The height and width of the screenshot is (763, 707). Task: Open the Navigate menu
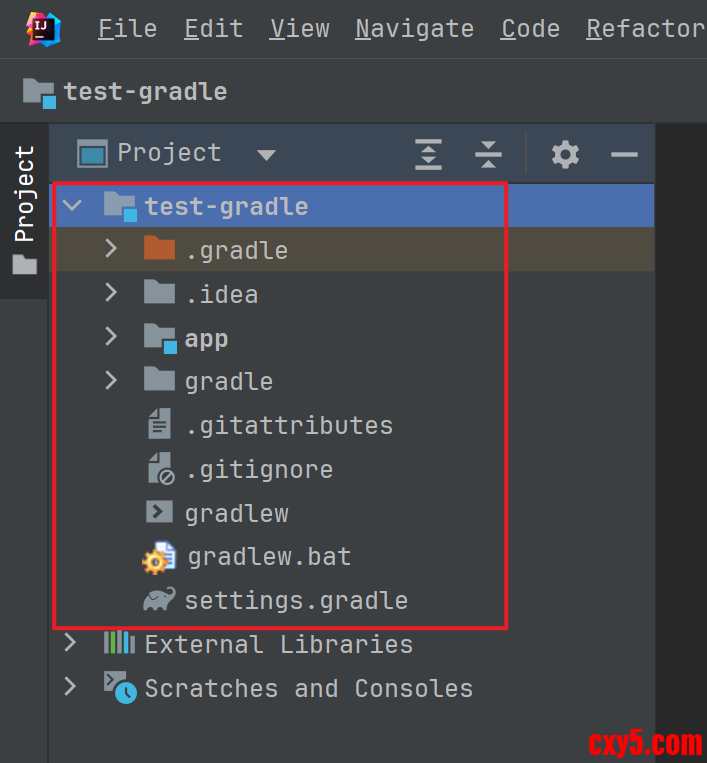(414, 29)
